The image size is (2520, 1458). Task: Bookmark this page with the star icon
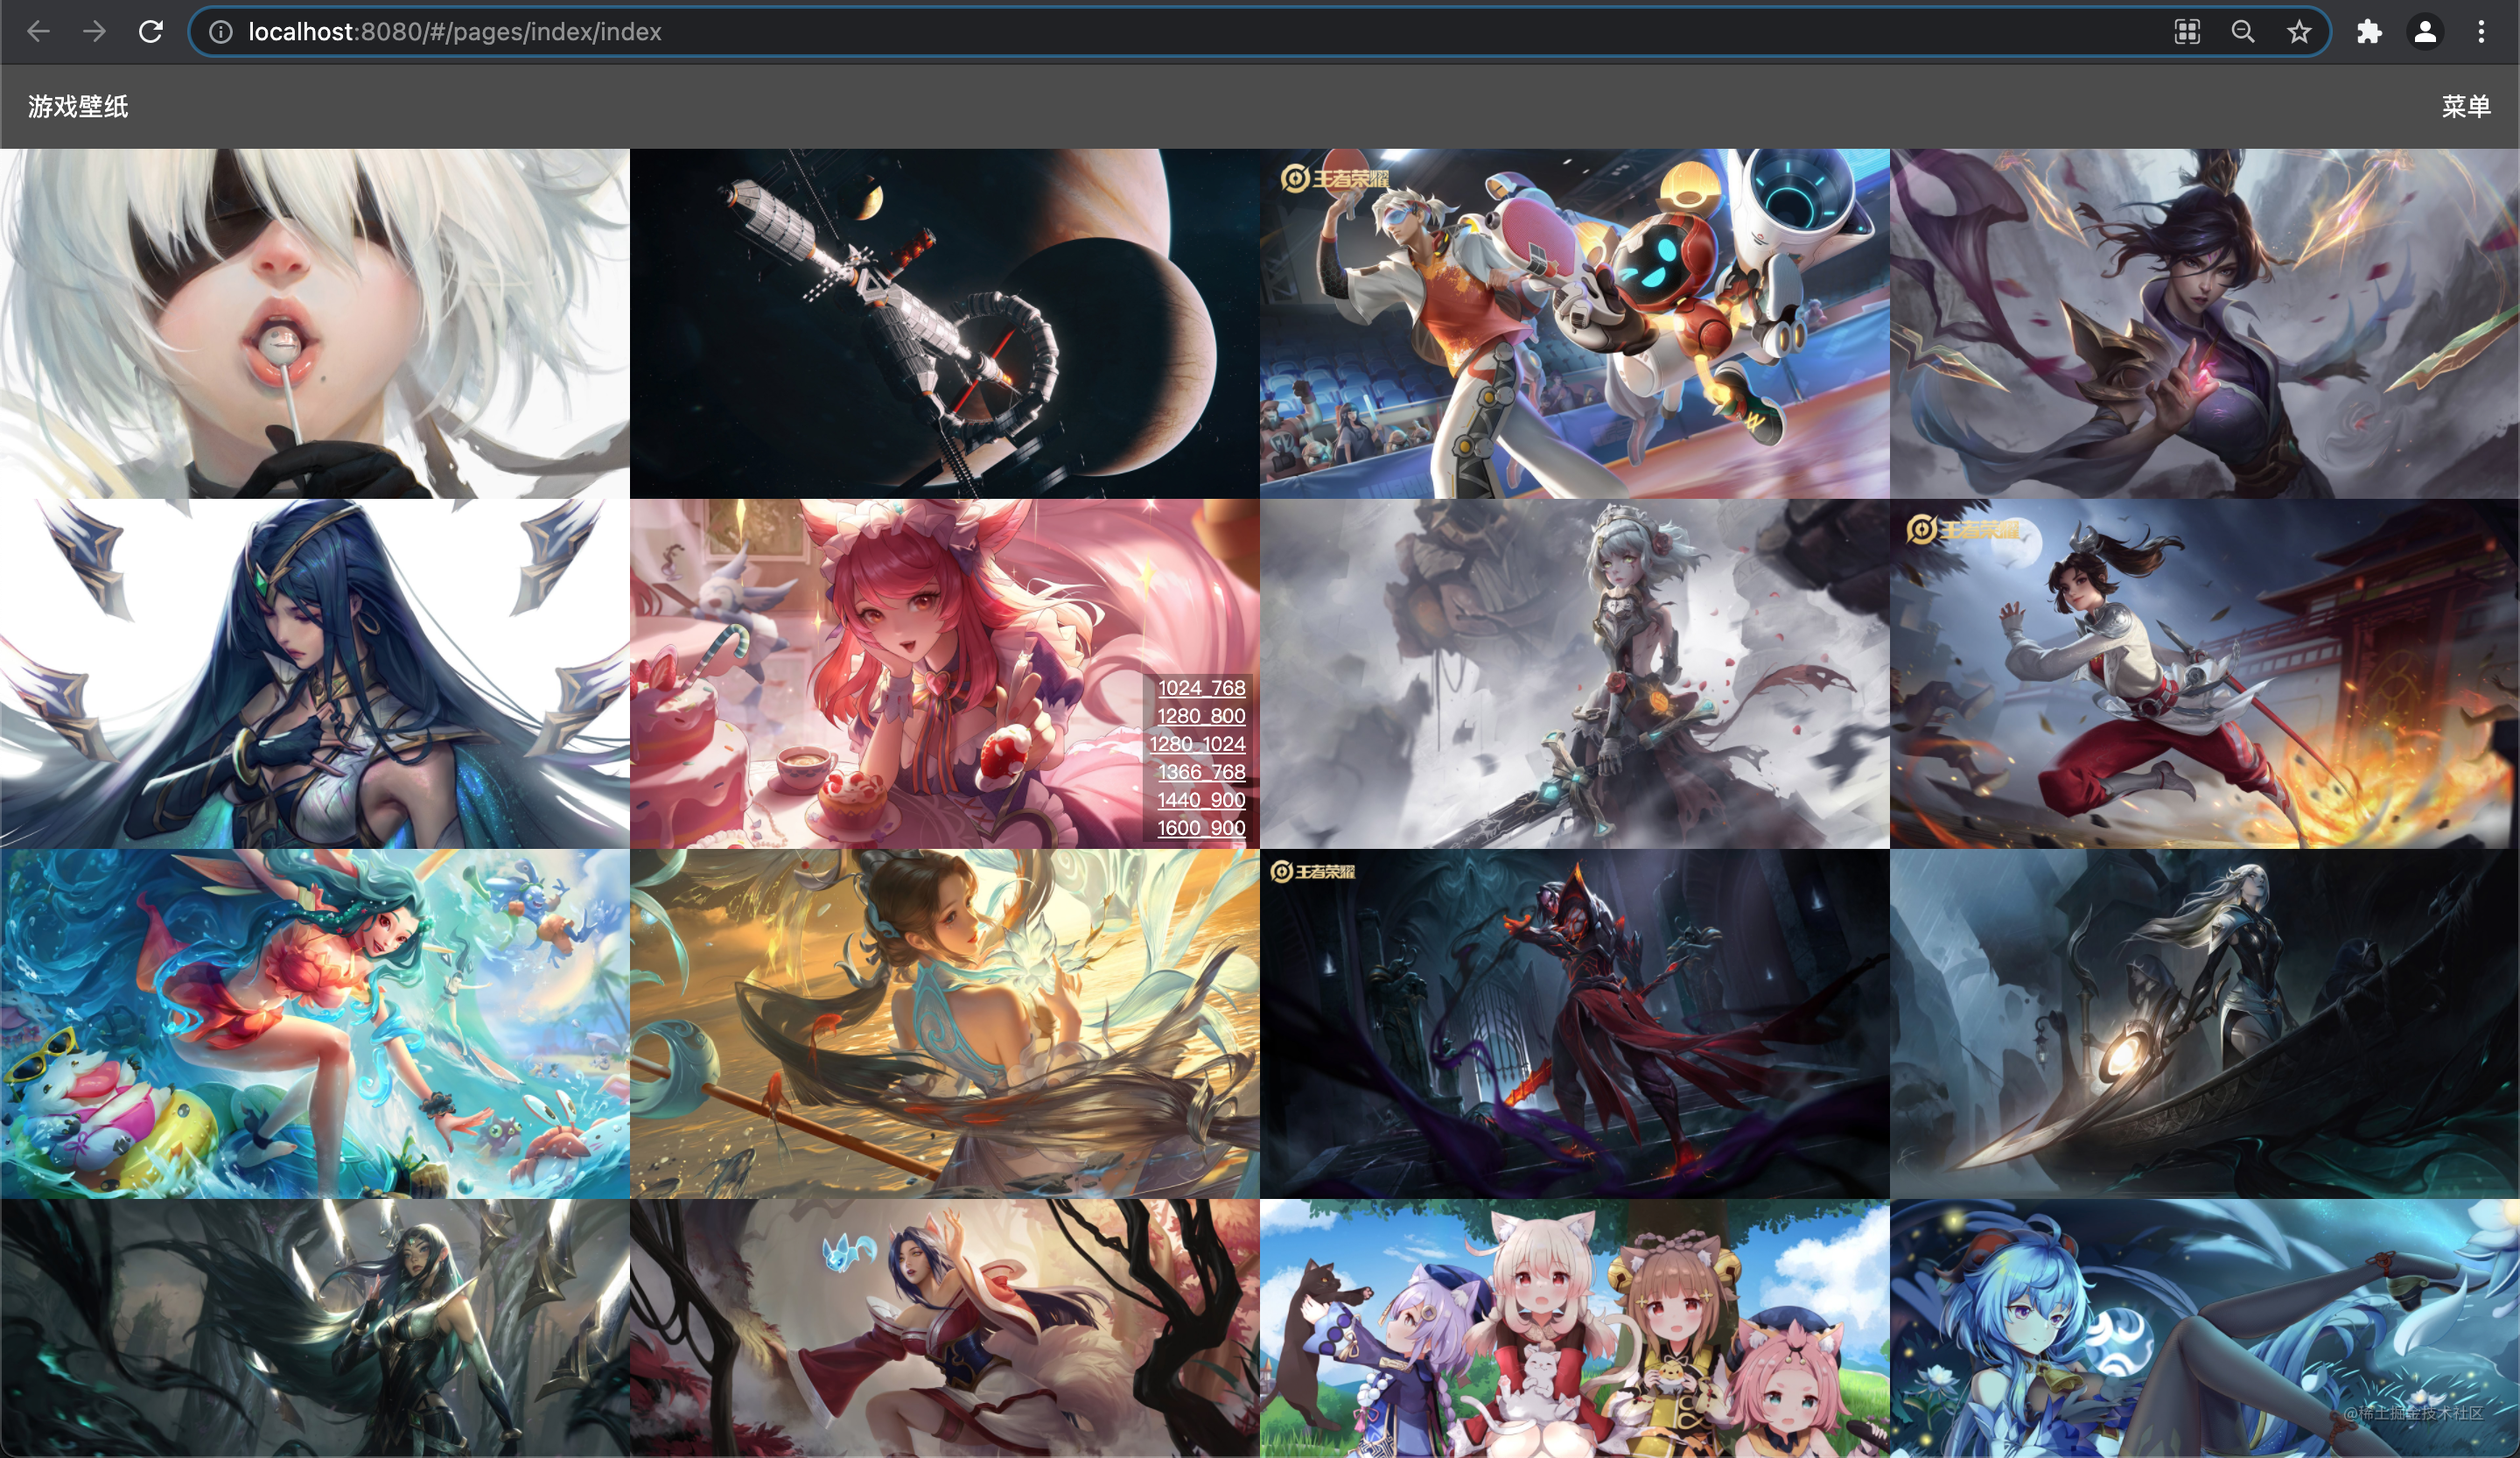[x=2299, y=32]
